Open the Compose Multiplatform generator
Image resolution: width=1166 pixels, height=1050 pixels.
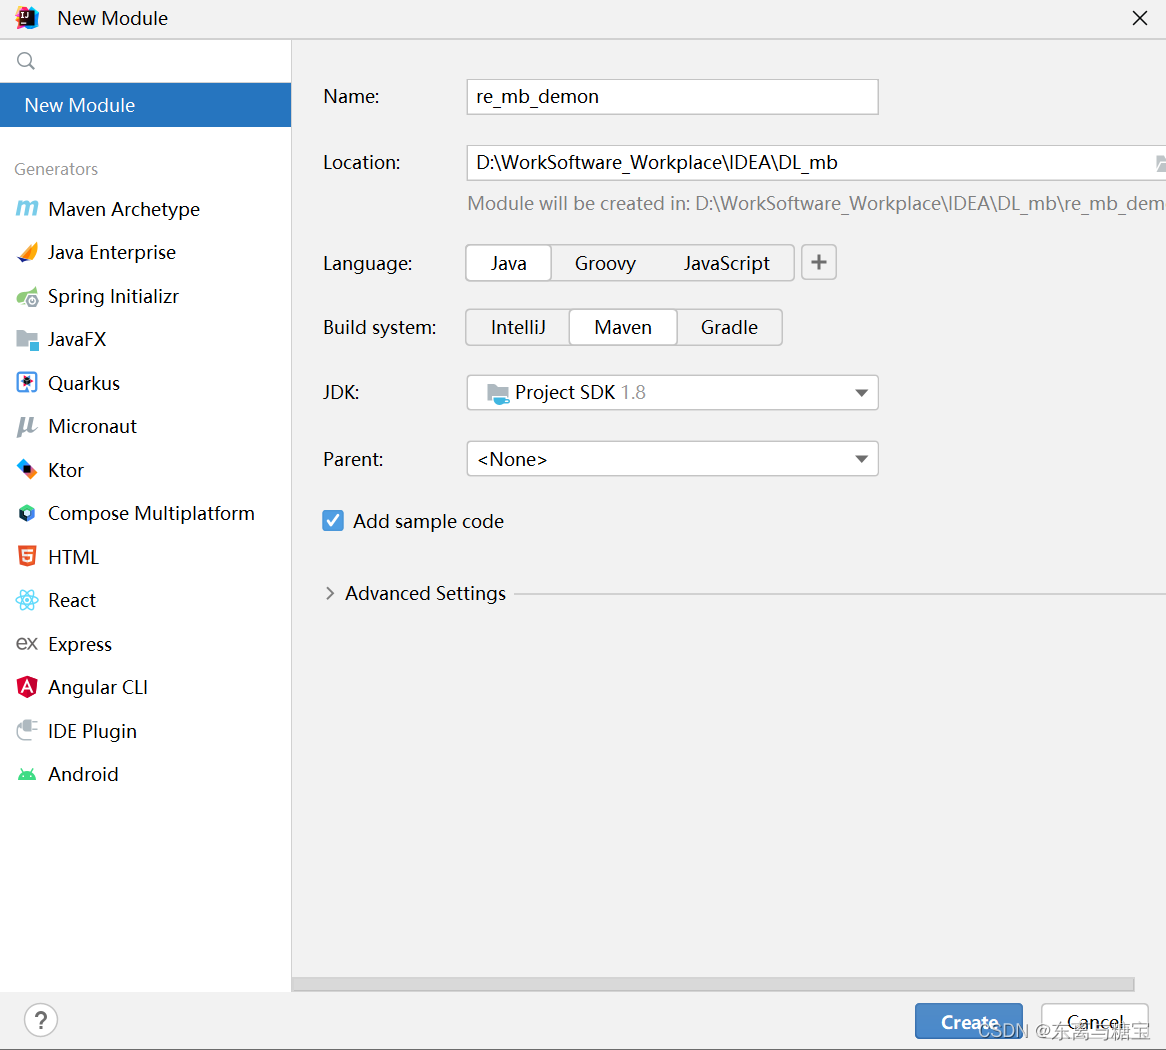tap(151, 513)
